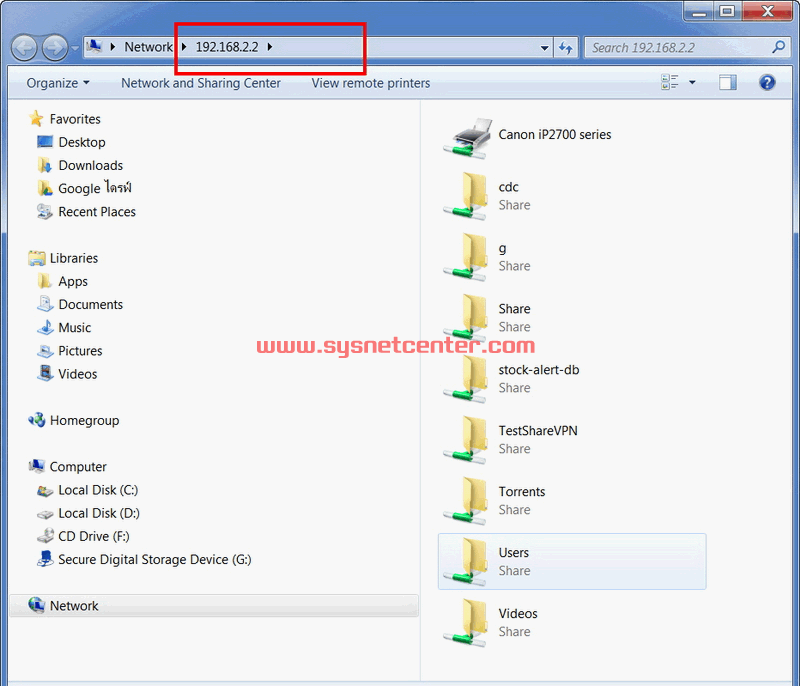Click the Back navigation arrow button

click(24, 48)
